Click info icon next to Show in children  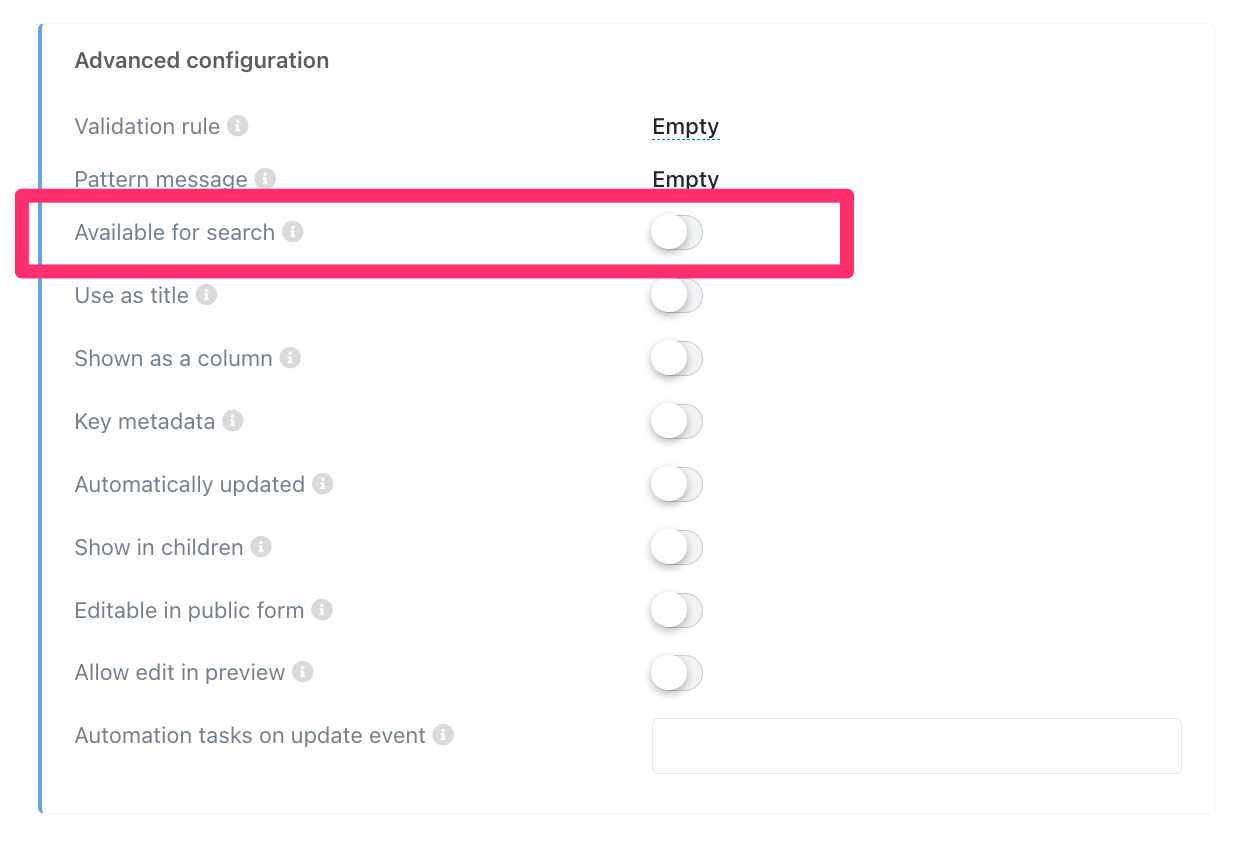coord(261,547)
